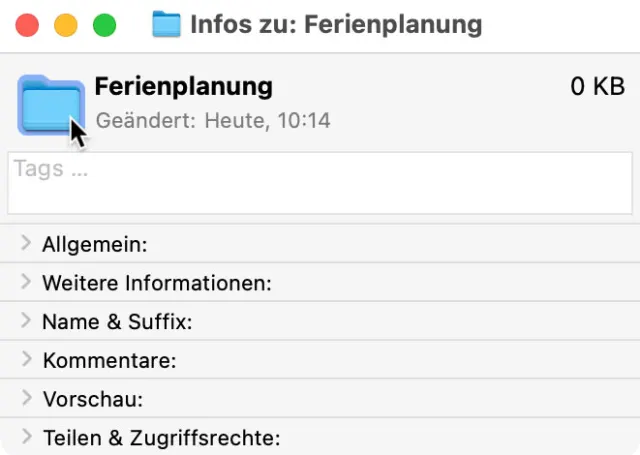
Task: Show the Vorschau section via its chevron
Action: point(26,398)
